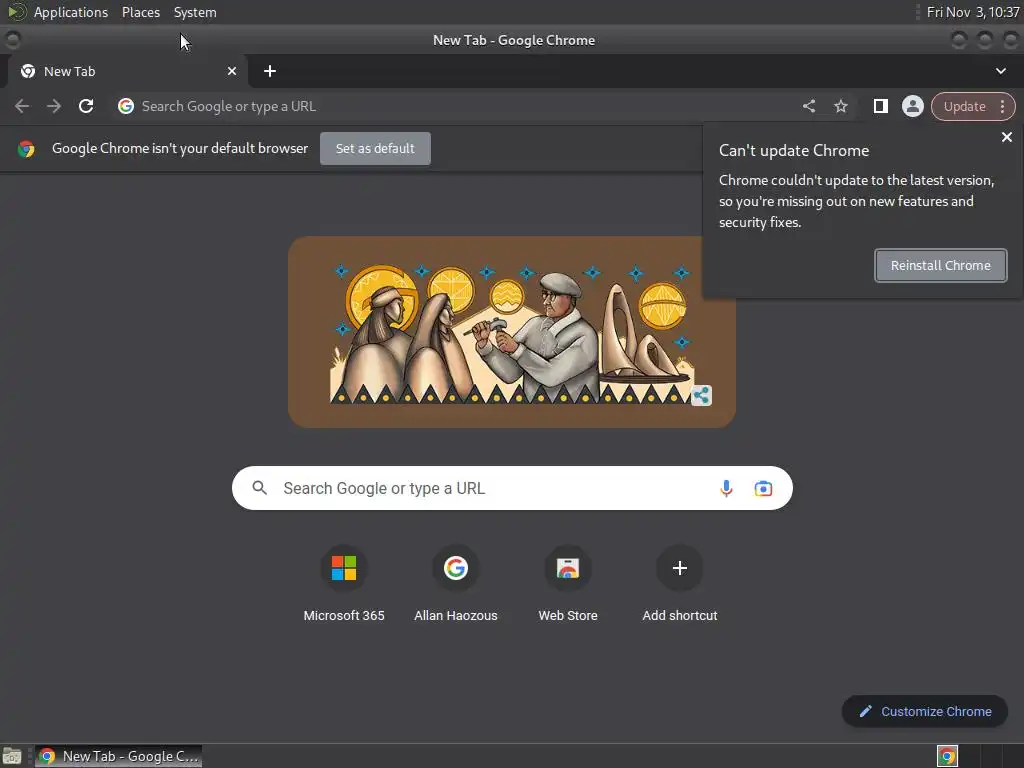The width and height of the screenshot is (1024, 768).
Task: Click show desktop icon in bottom panel
Action: coord(12,756)
